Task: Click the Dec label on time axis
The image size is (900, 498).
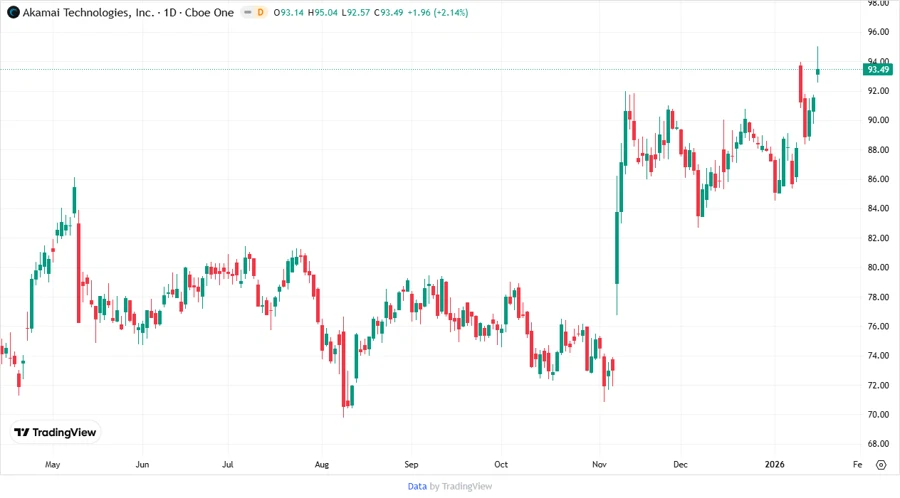Action: 681,465
